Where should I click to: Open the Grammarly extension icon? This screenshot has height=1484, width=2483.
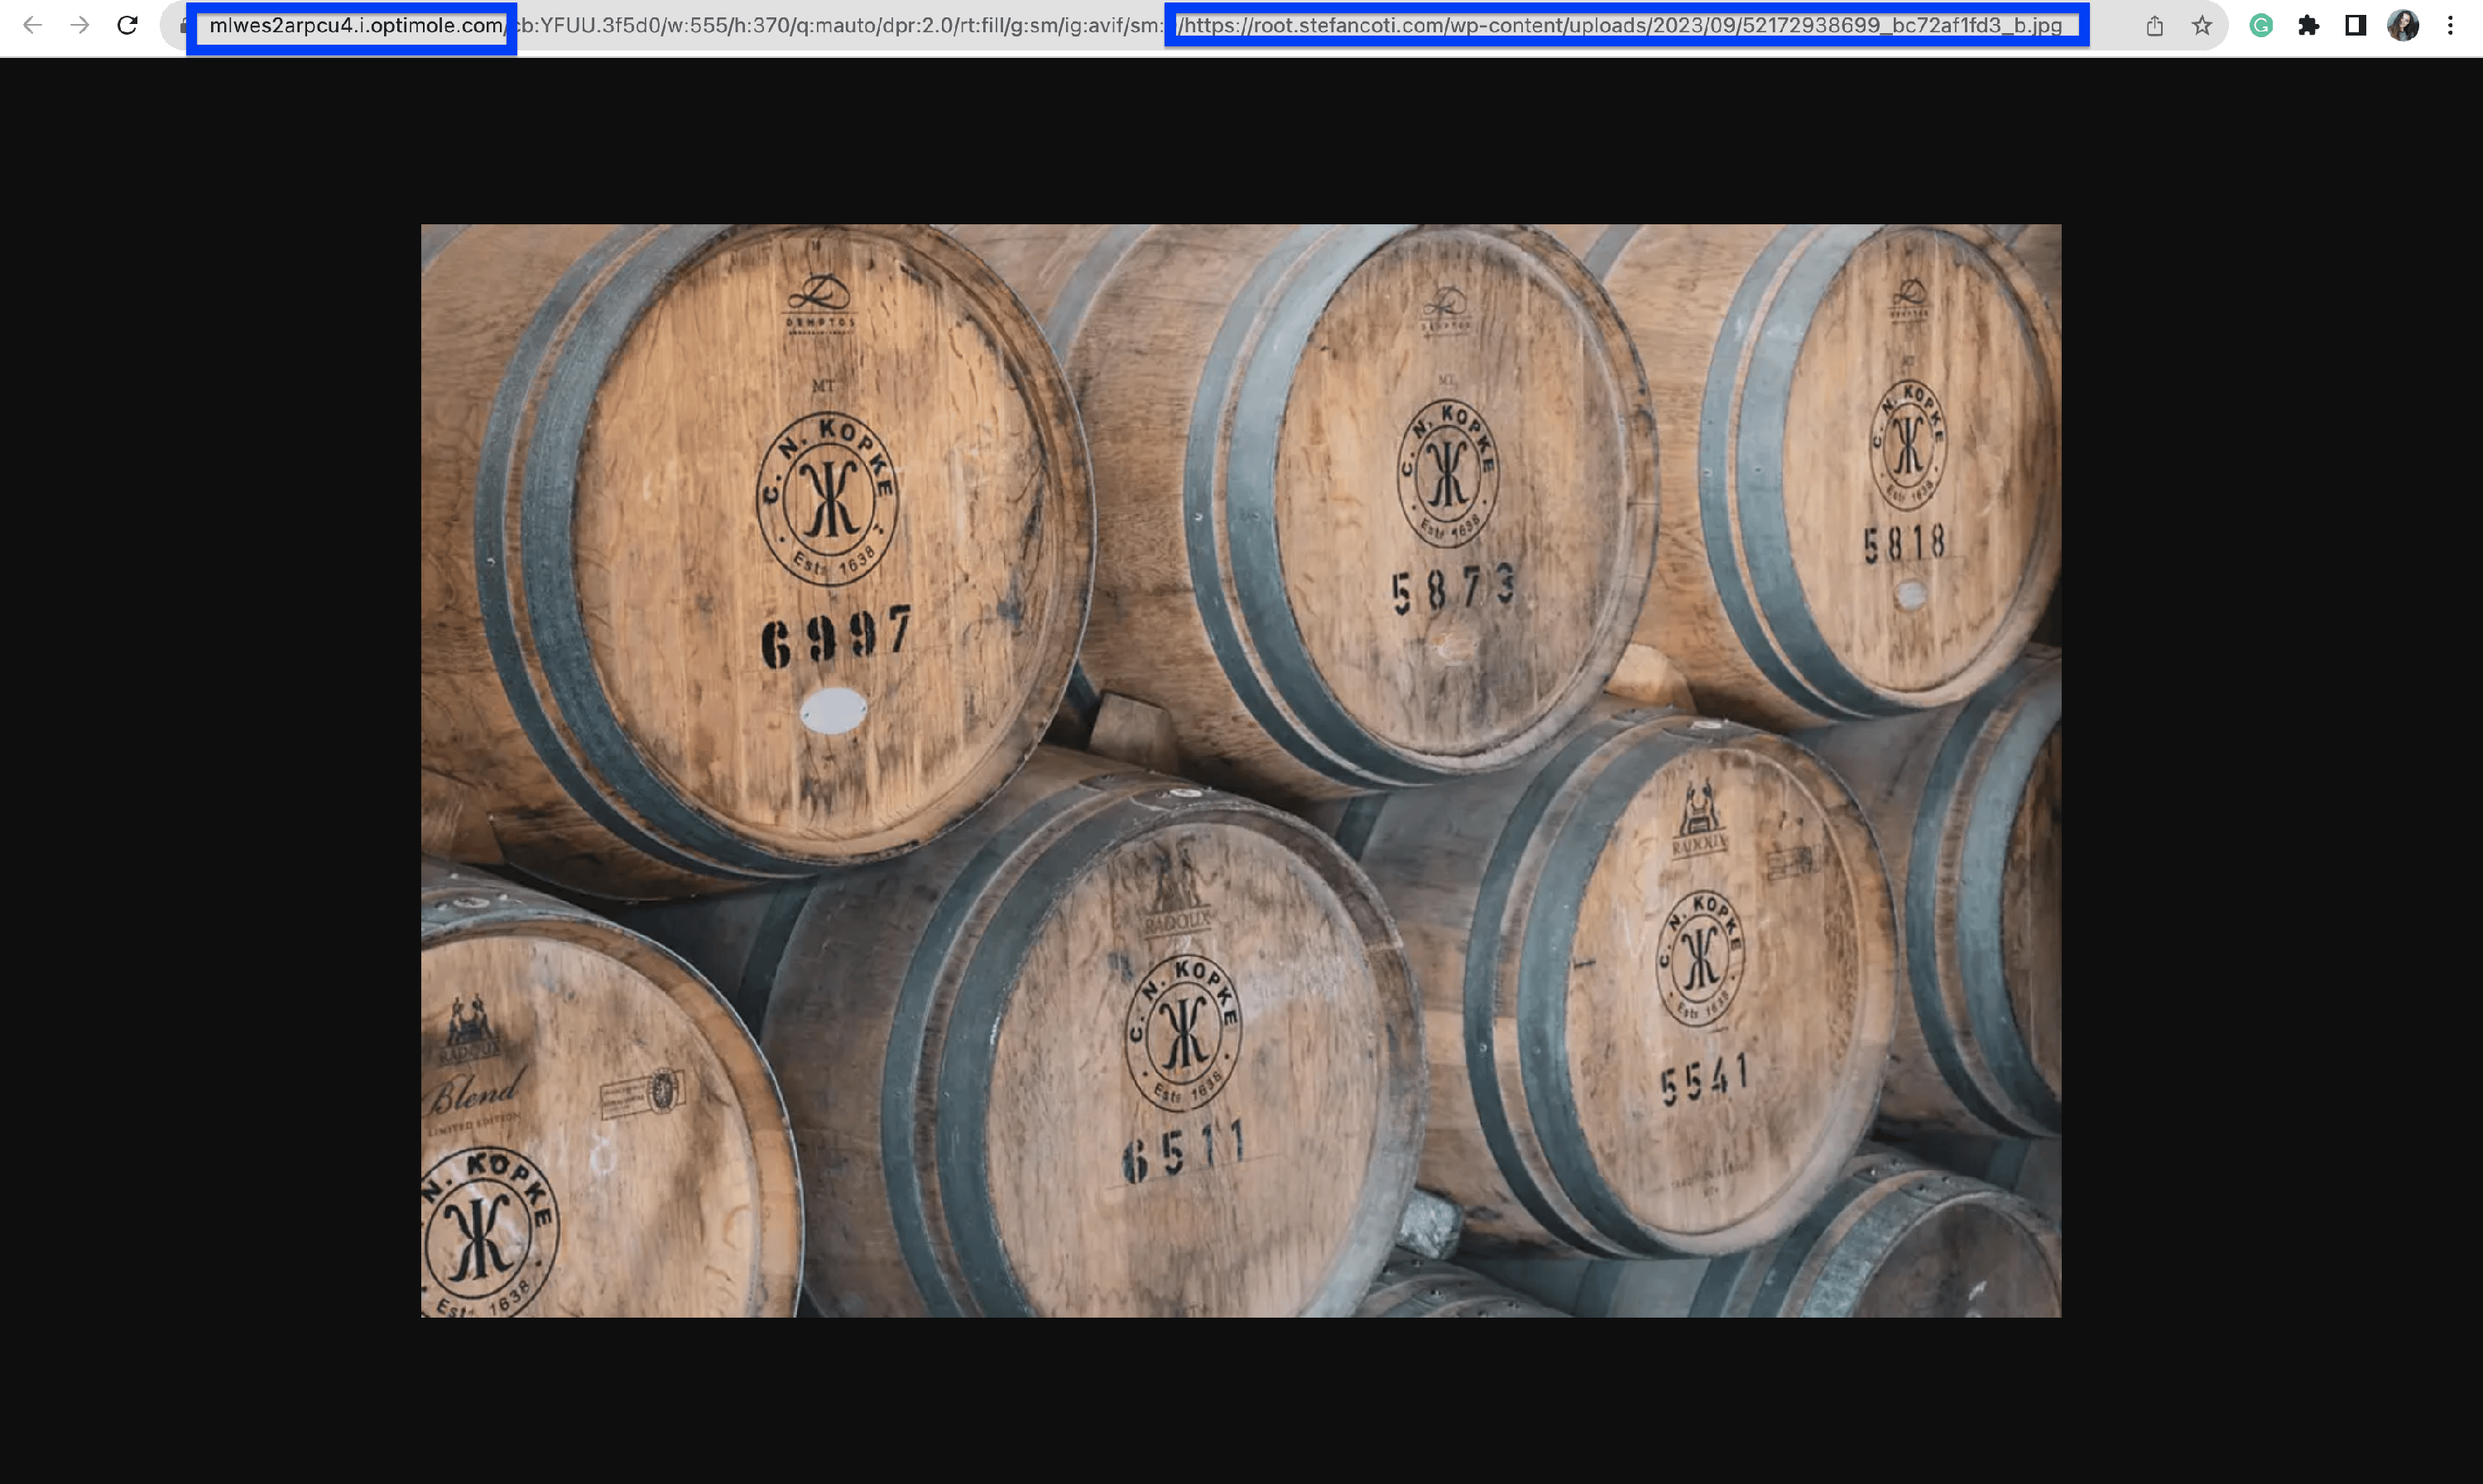click(2261, 26)
